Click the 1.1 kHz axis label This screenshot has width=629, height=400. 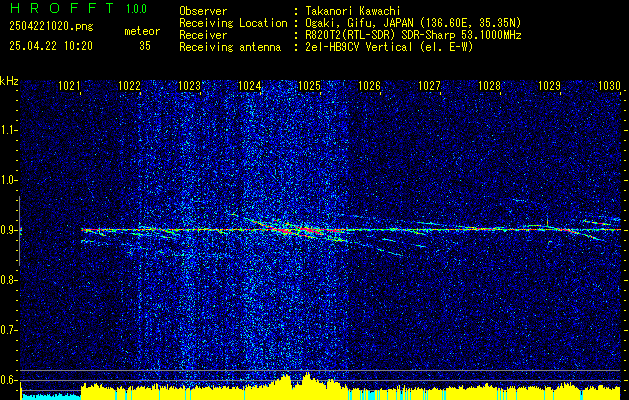[x=7, y=130]
